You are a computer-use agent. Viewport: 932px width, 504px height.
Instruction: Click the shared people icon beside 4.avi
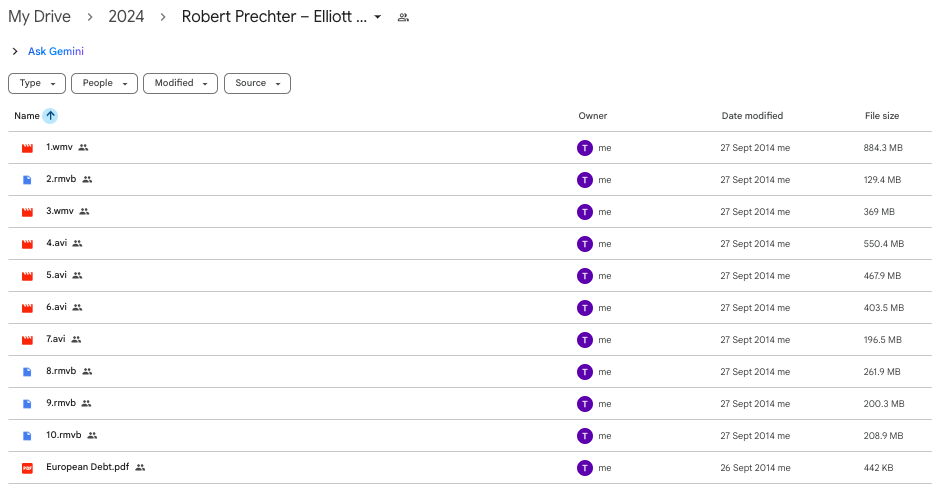(77, 243)
